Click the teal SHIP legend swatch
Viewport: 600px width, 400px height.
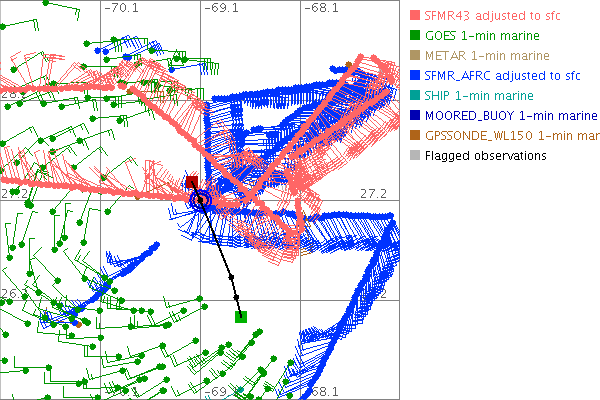click(x=414, y=95)
